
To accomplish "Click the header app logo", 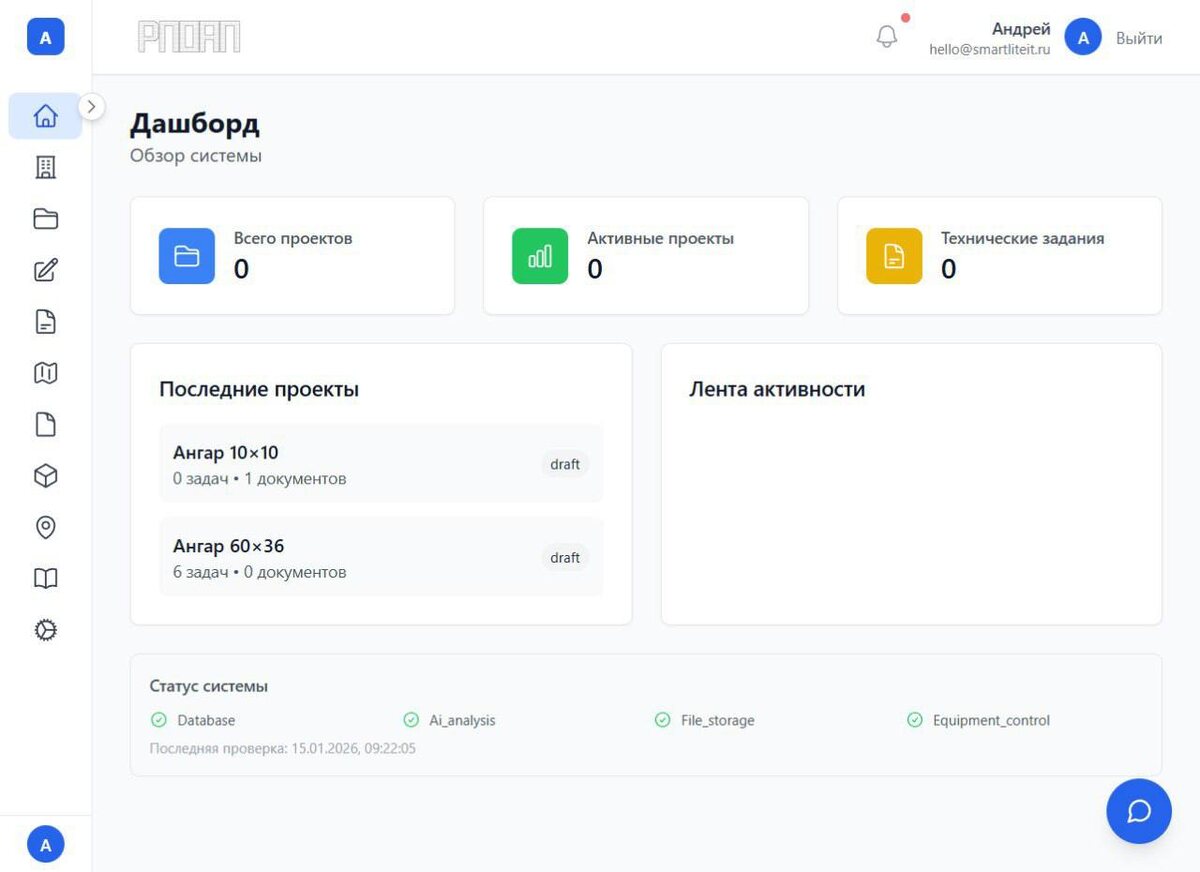I will tap(189, 37).
